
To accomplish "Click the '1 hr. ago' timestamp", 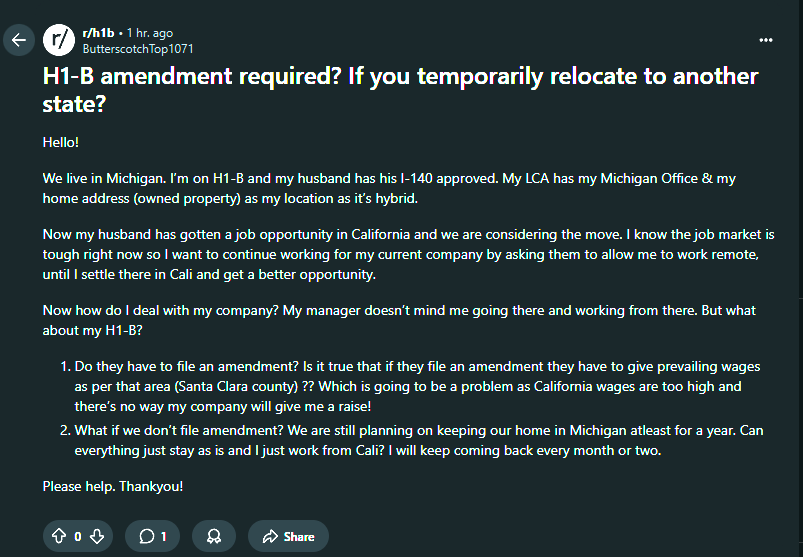I will (150, 33).
